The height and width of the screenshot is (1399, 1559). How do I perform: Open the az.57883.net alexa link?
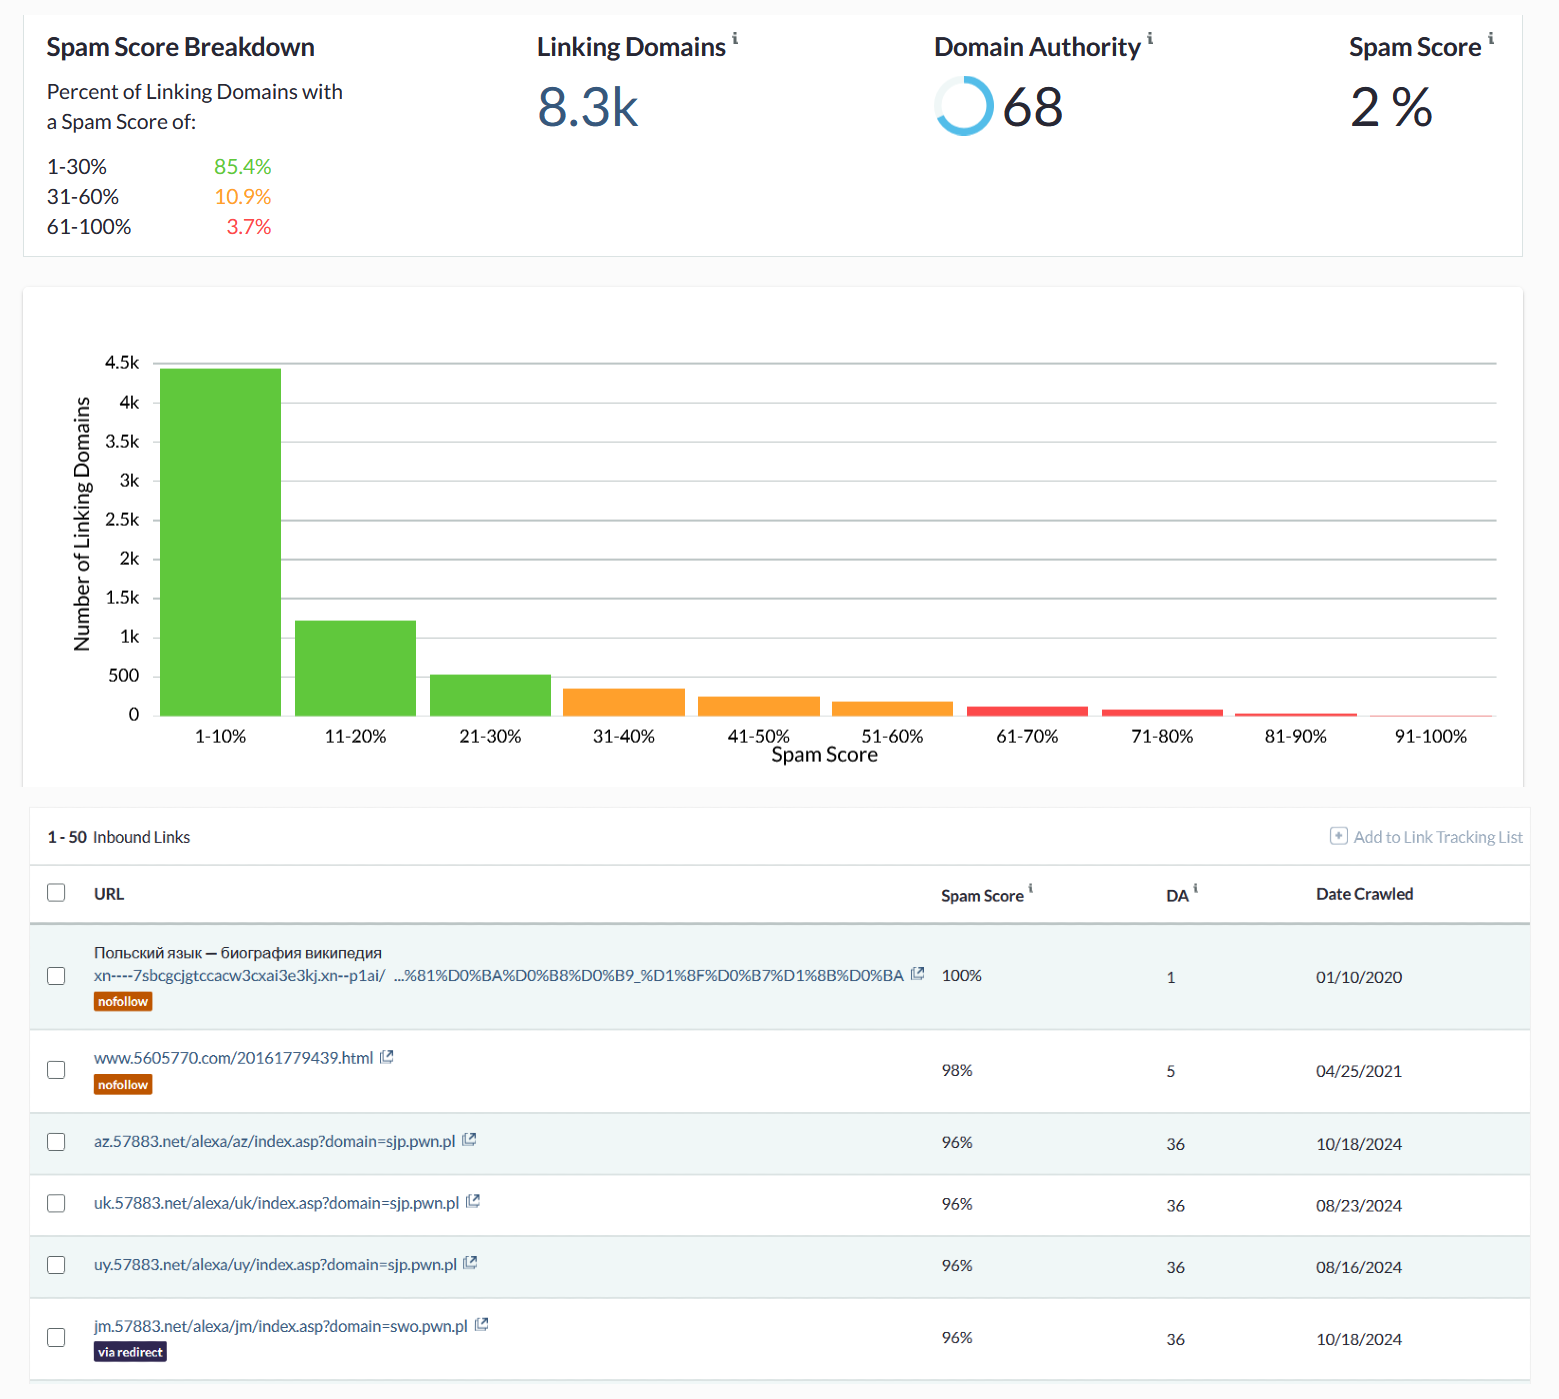coord(274,1141)
